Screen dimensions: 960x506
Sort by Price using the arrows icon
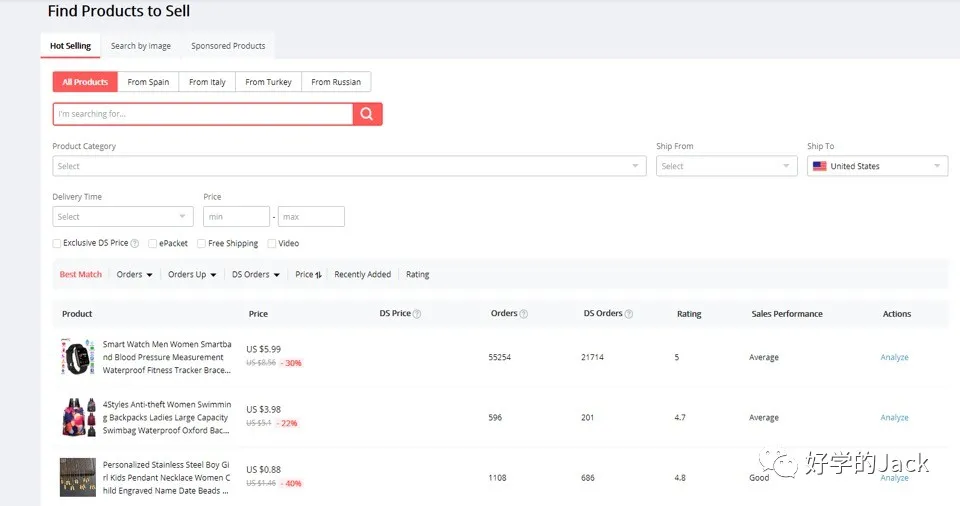point(318,275)
